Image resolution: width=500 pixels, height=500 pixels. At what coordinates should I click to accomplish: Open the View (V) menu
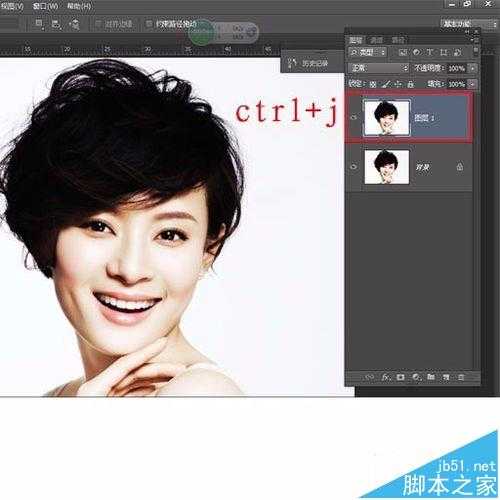pos(12,6)
